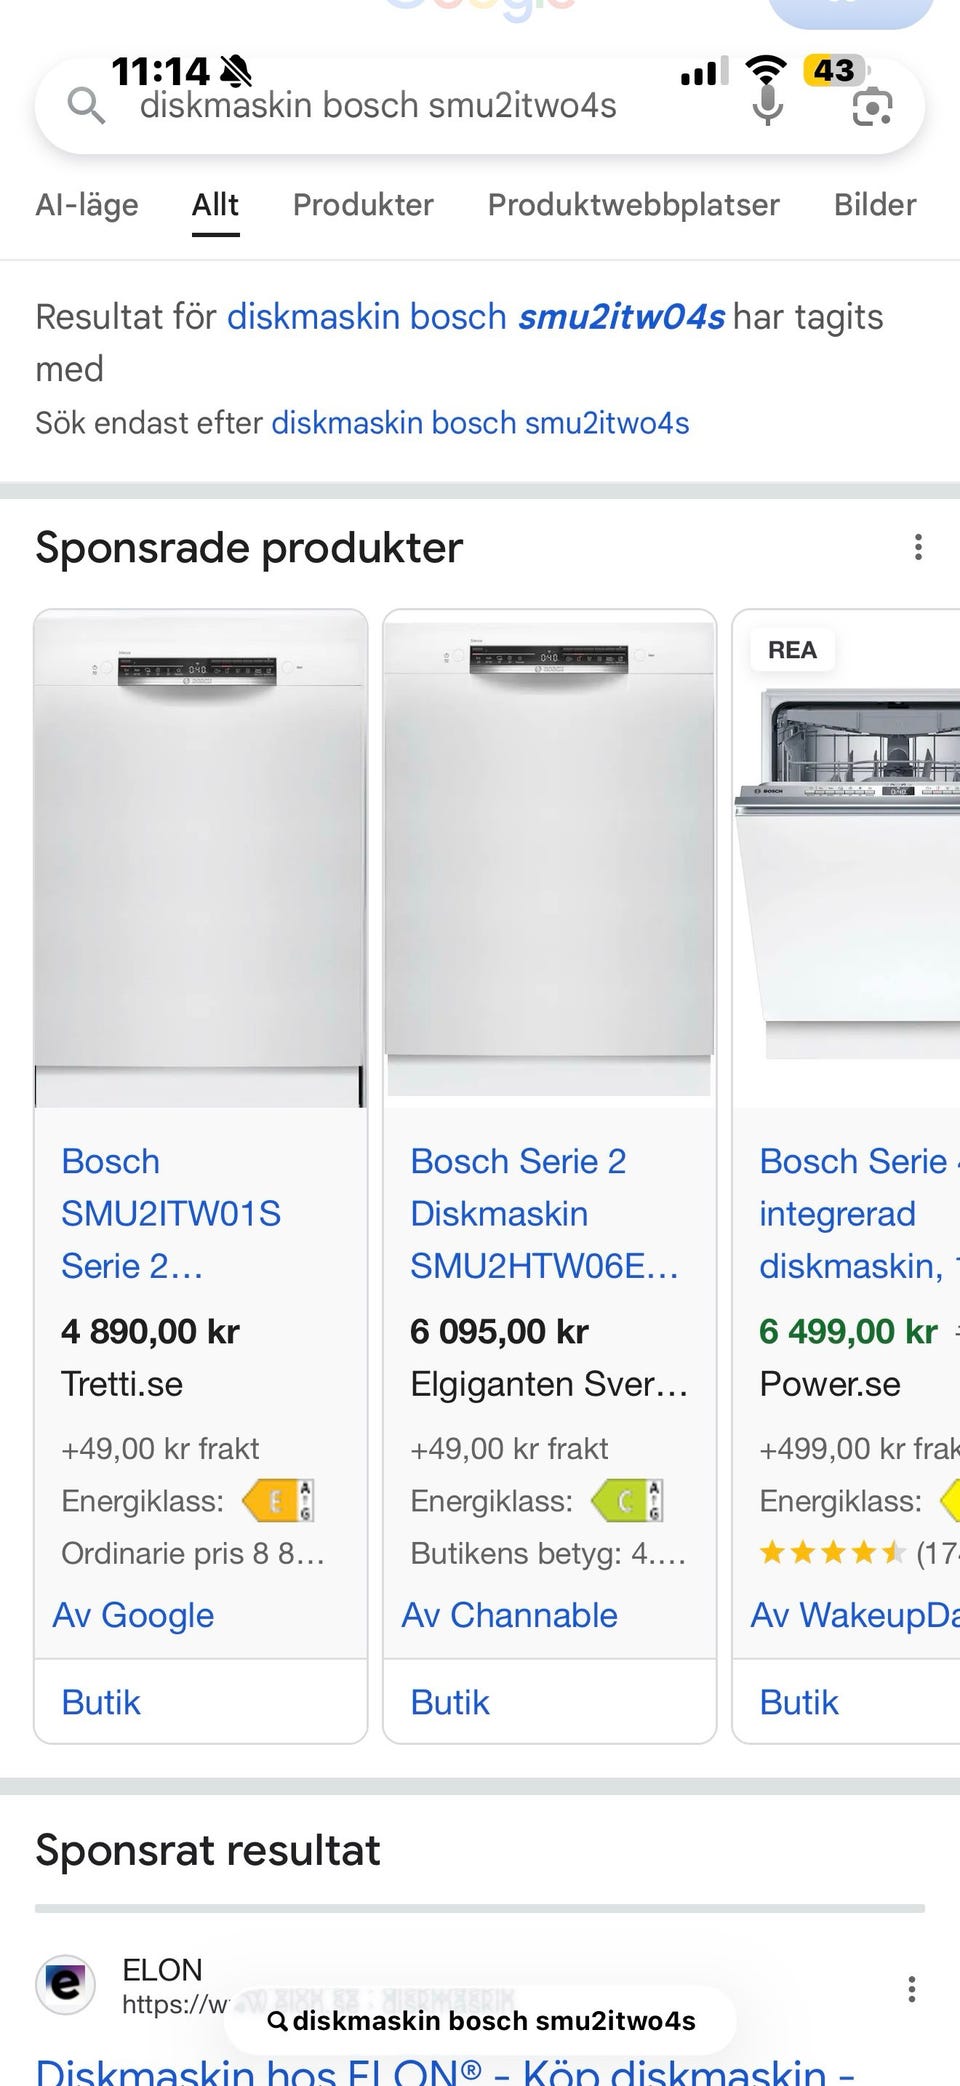960x2086 pixels.
Task: Tap energy class C label badge
Action: click(x=627, y=1501)
